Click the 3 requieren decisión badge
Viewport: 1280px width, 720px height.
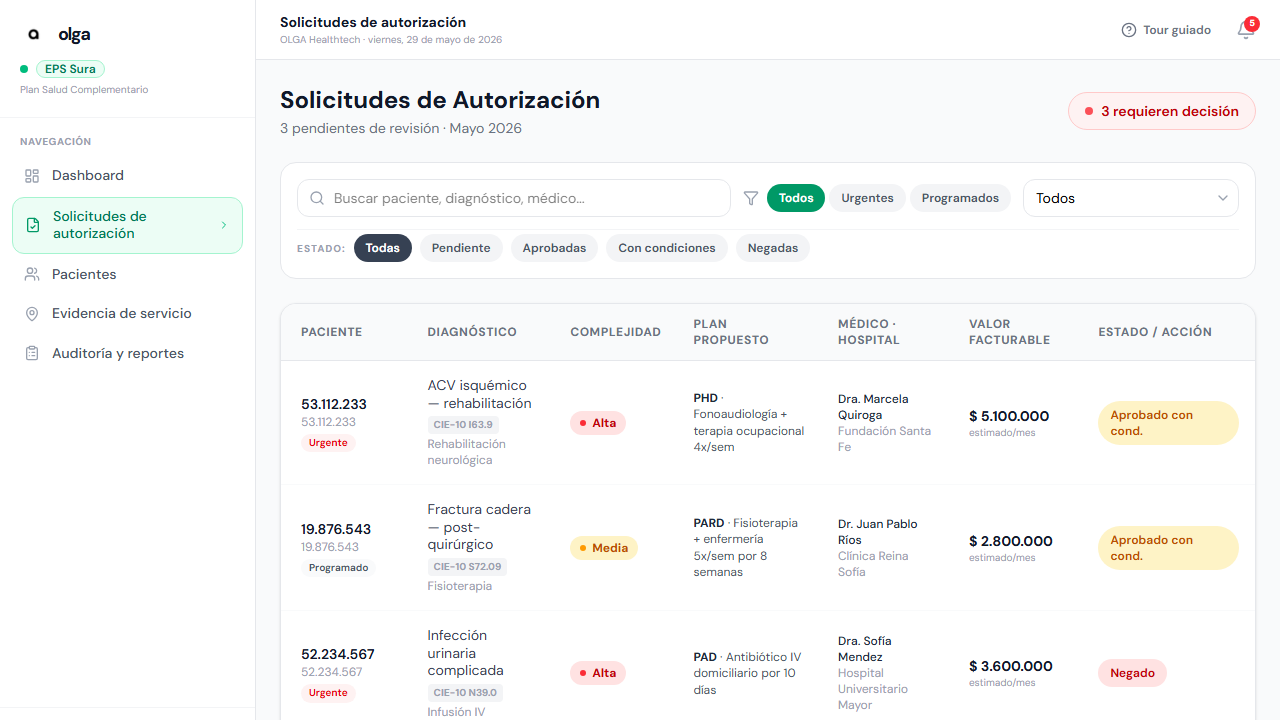point(1162,111)
